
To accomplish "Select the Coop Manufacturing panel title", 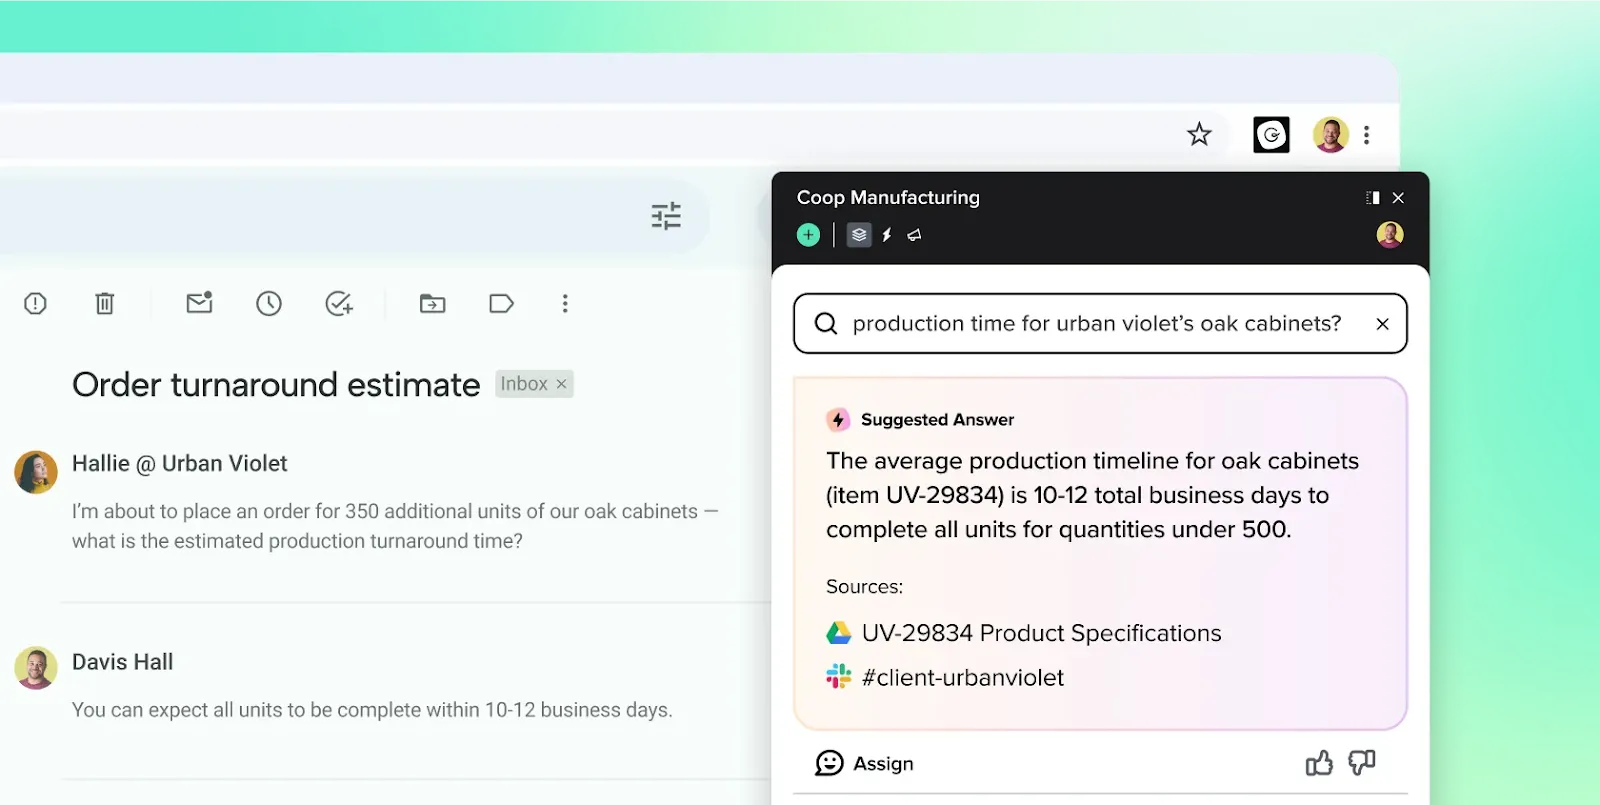I will [x=888, y=198].
